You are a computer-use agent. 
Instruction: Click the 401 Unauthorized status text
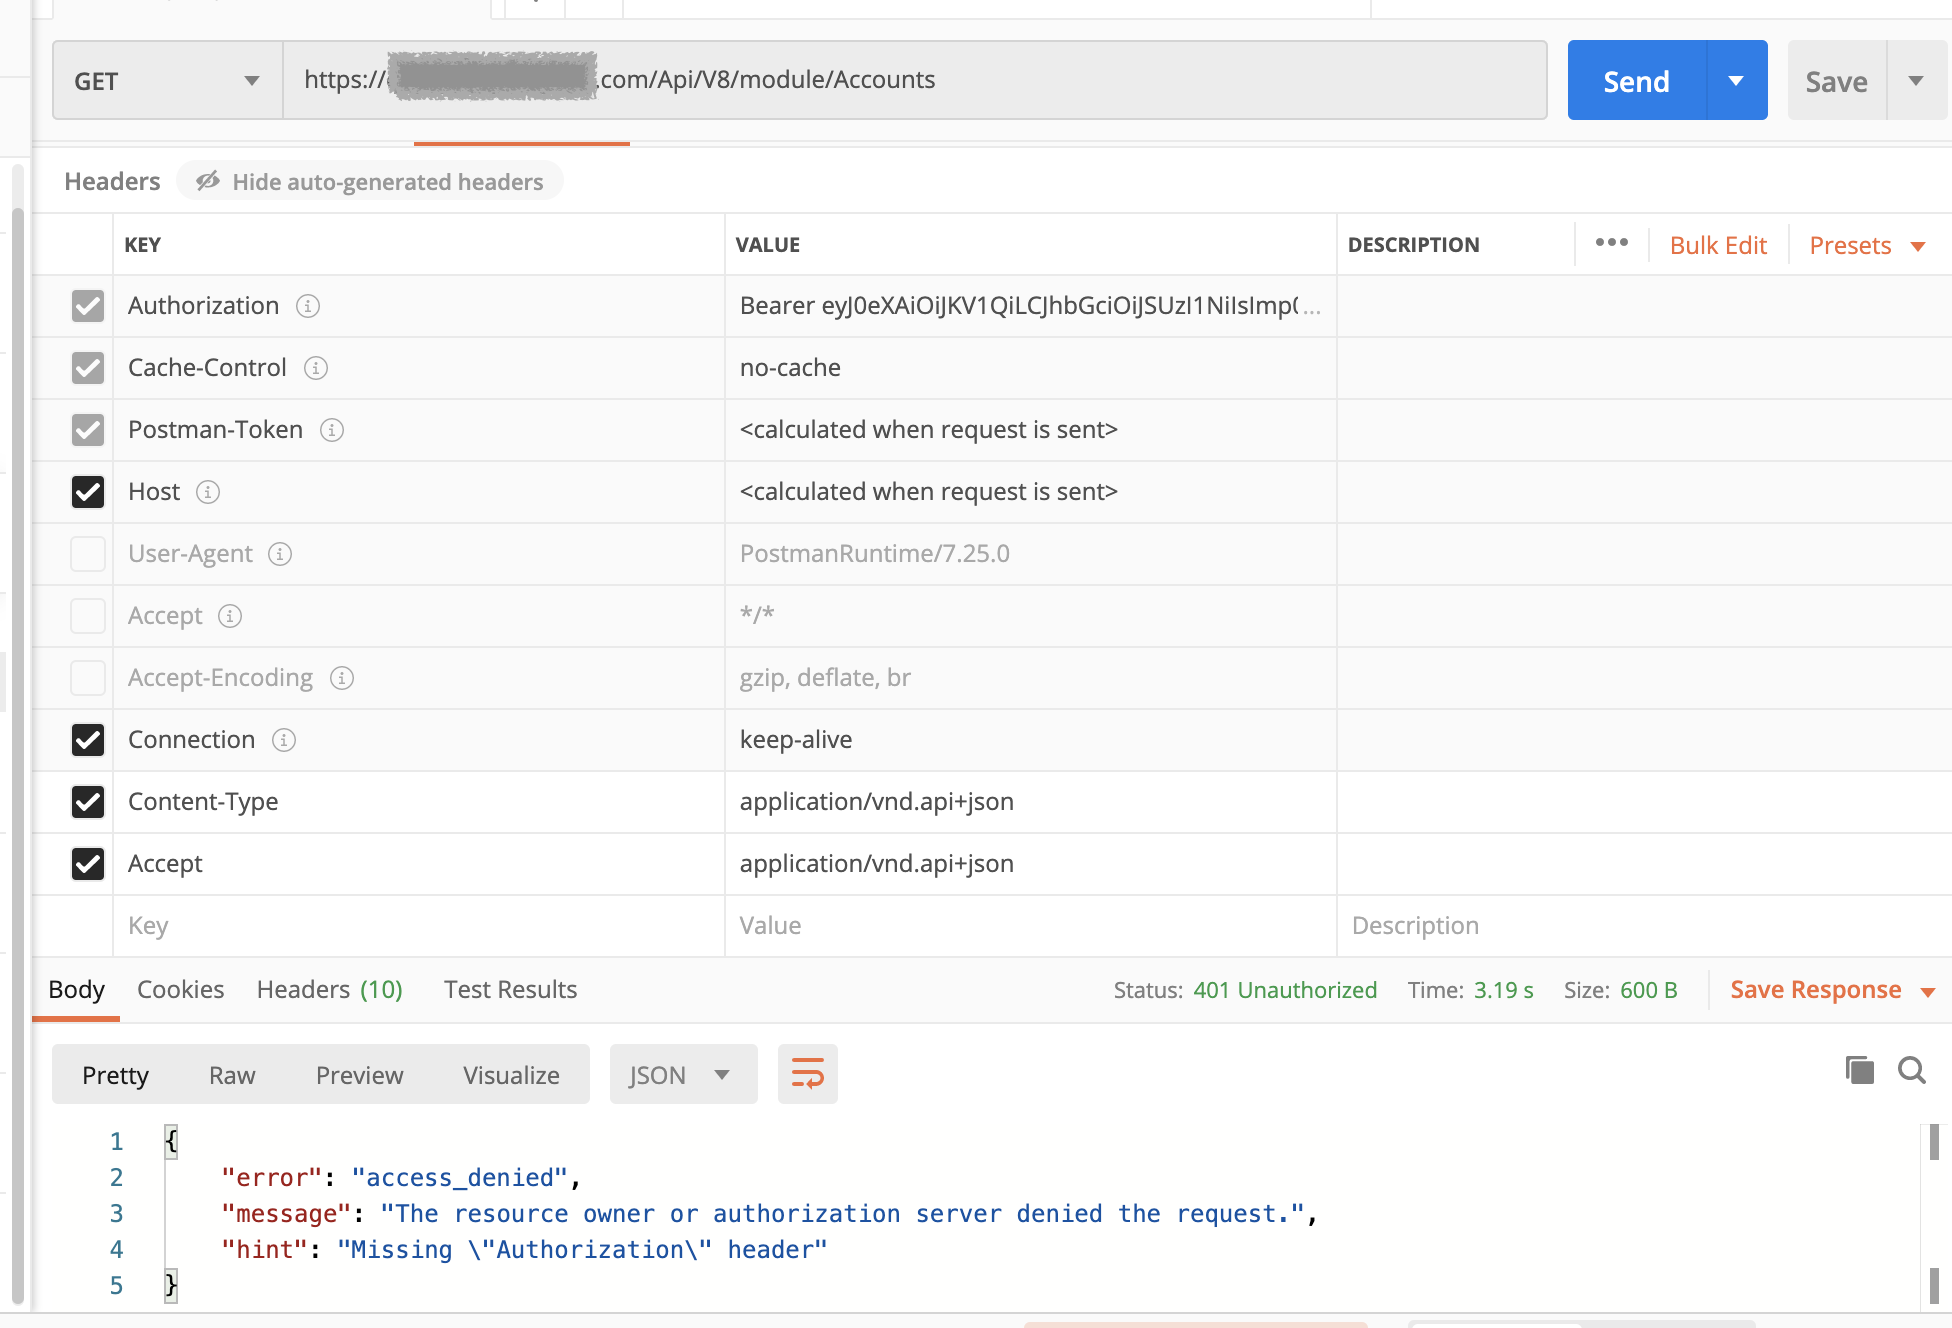point(1285,990)
